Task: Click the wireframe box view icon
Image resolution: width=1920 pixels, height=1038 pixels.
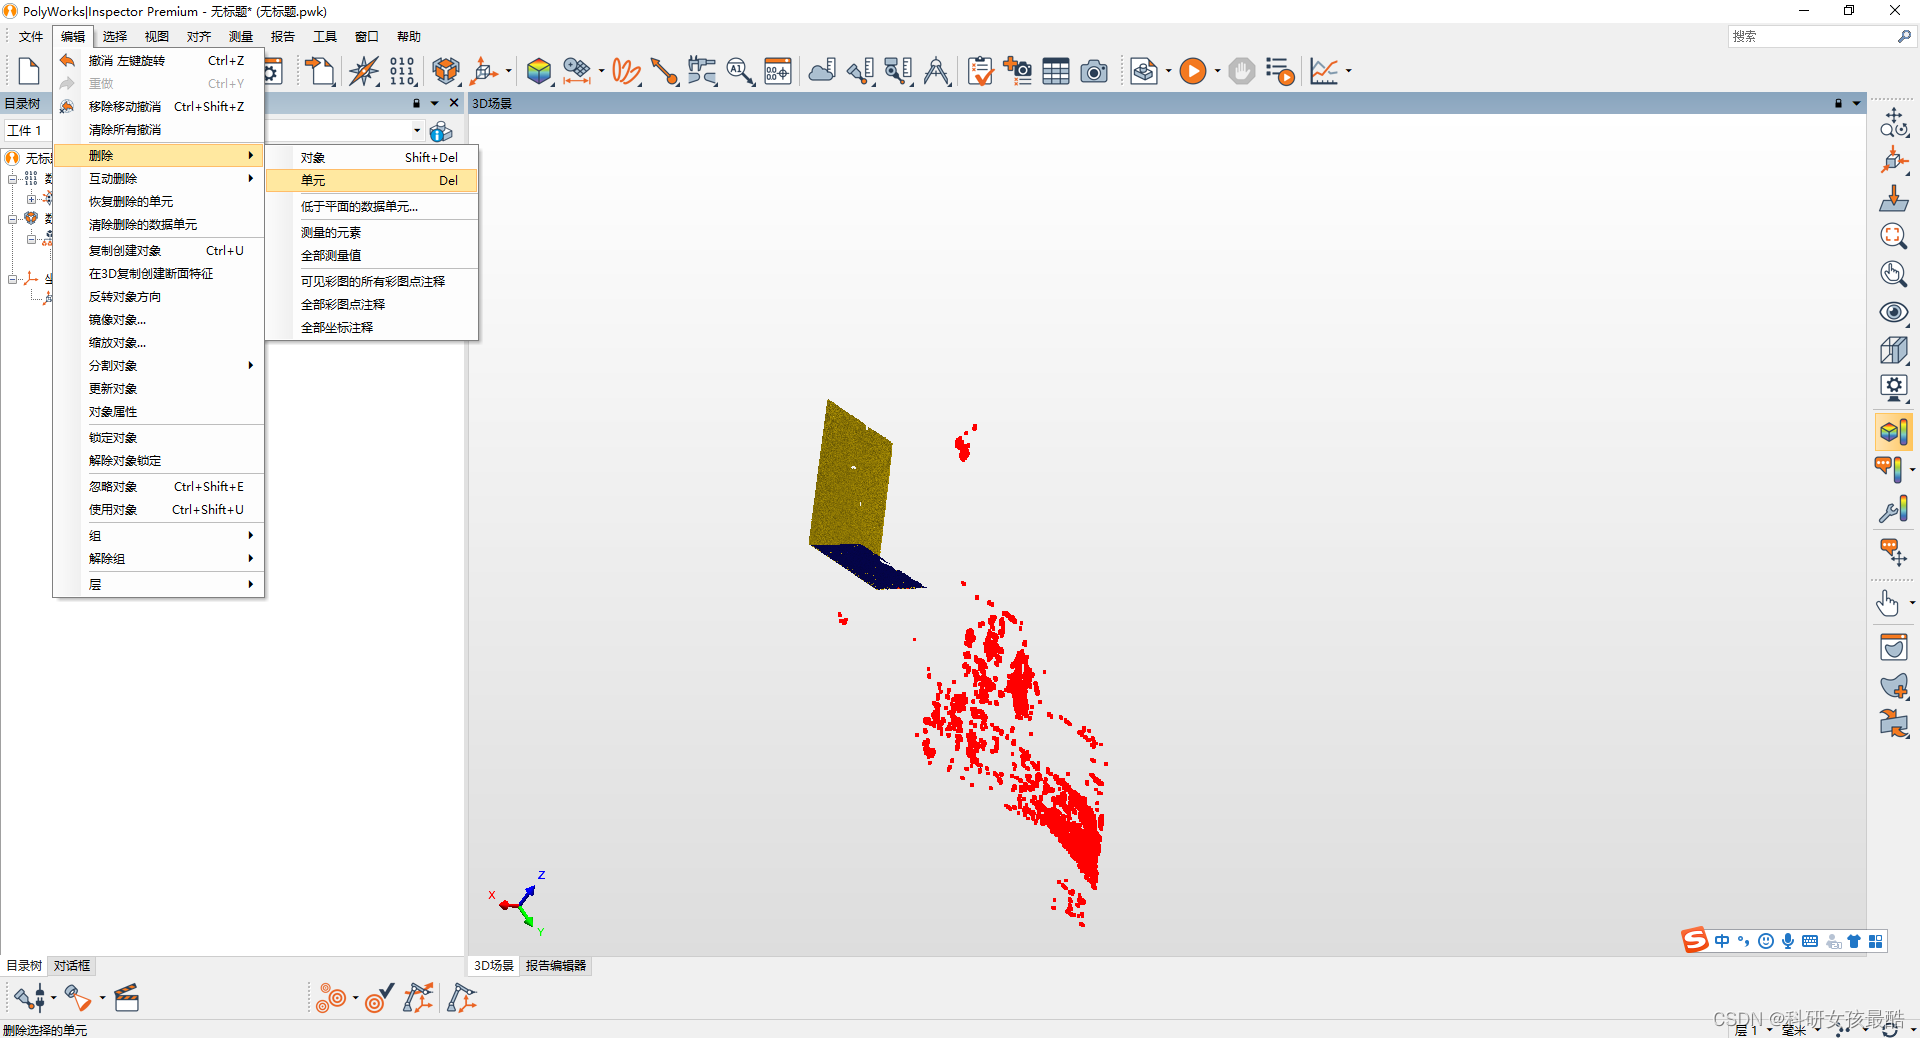Action: tap(1894, 350)
